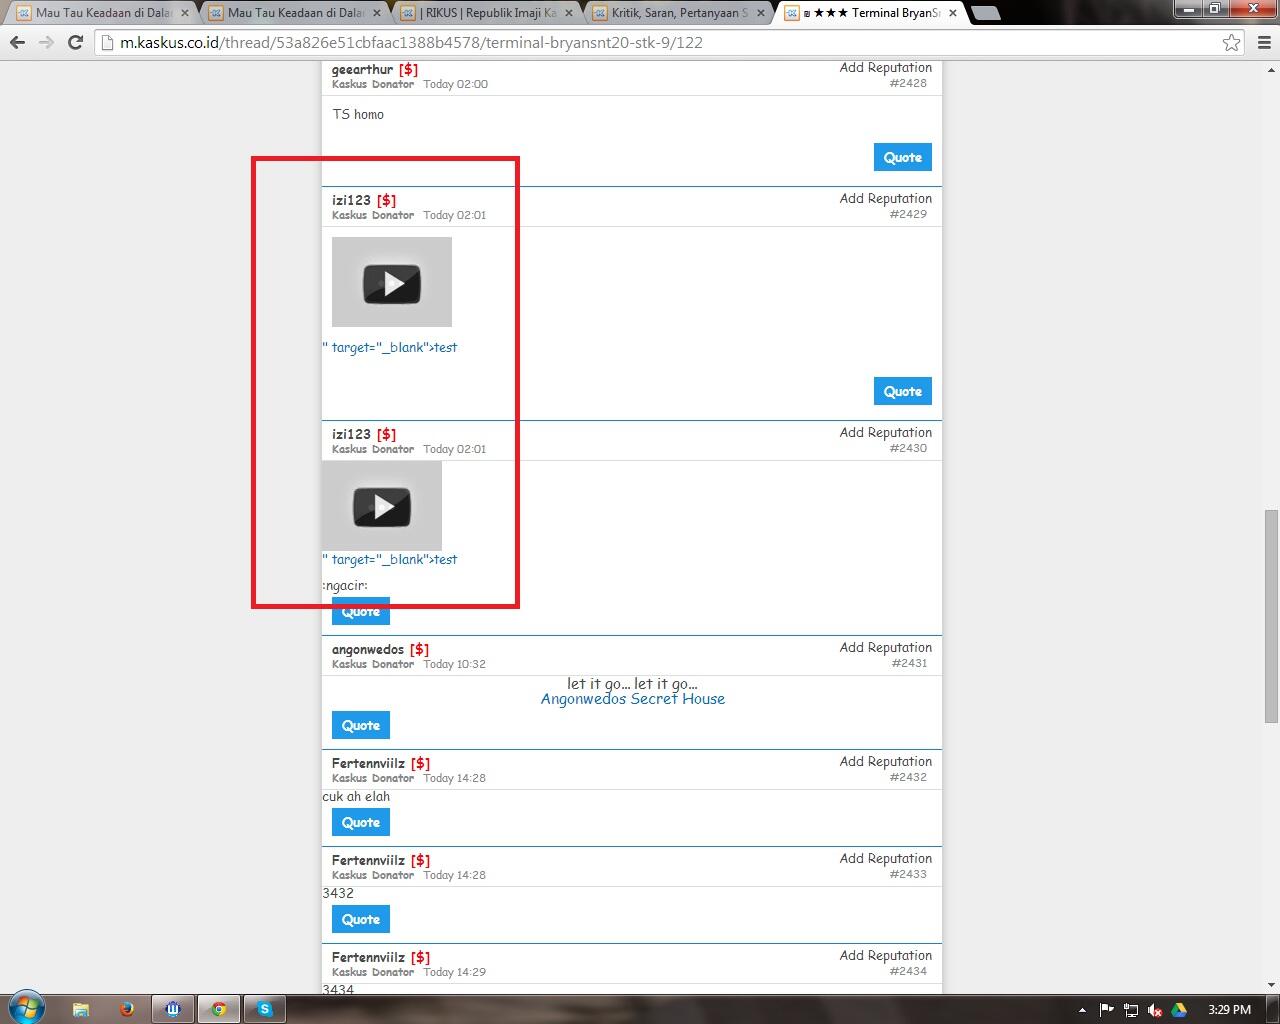Open the permalink of post #2431
Screen dimensions: 1280x1024
[908, 663]
